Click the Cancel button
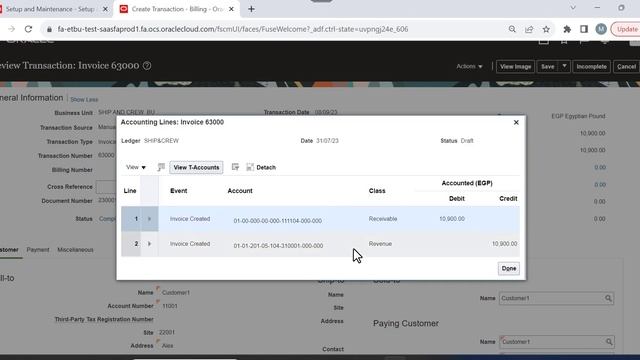Viewport: 640px width, 360px height. 626,67
